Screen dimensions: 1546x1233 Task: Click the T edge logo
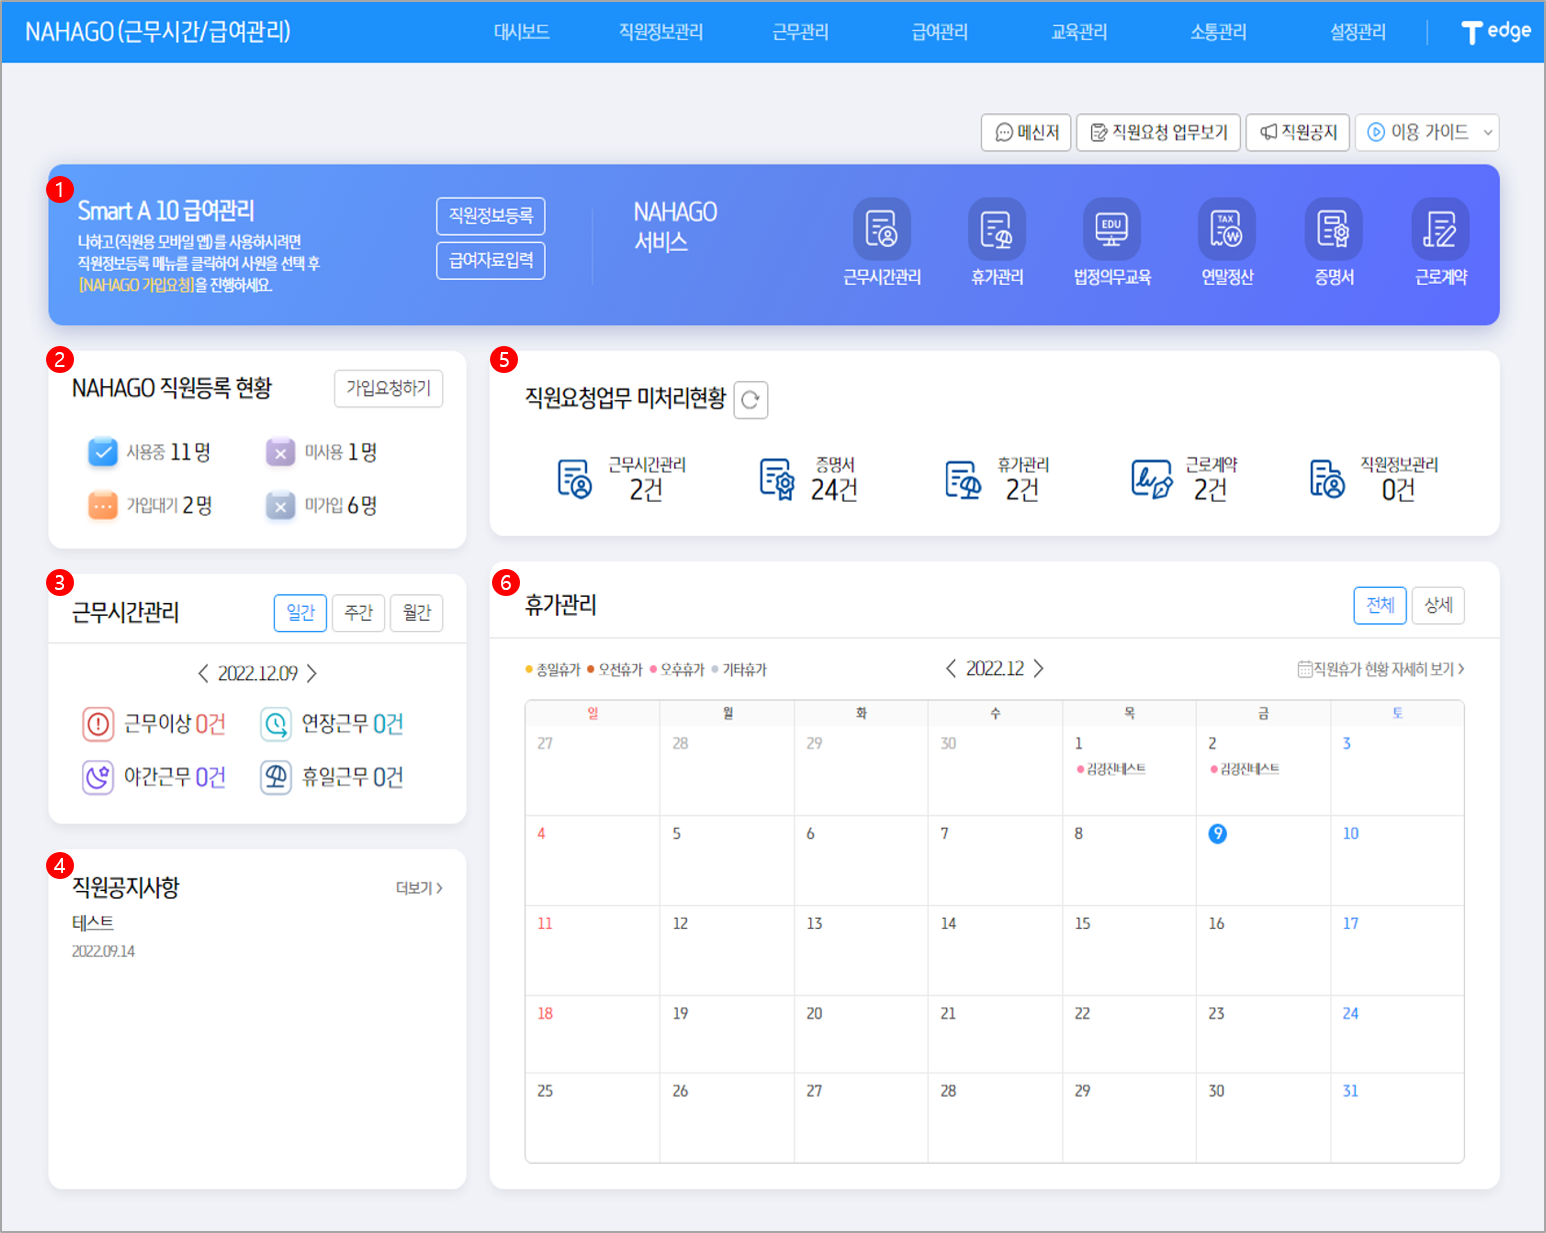tap(1496, 32)
